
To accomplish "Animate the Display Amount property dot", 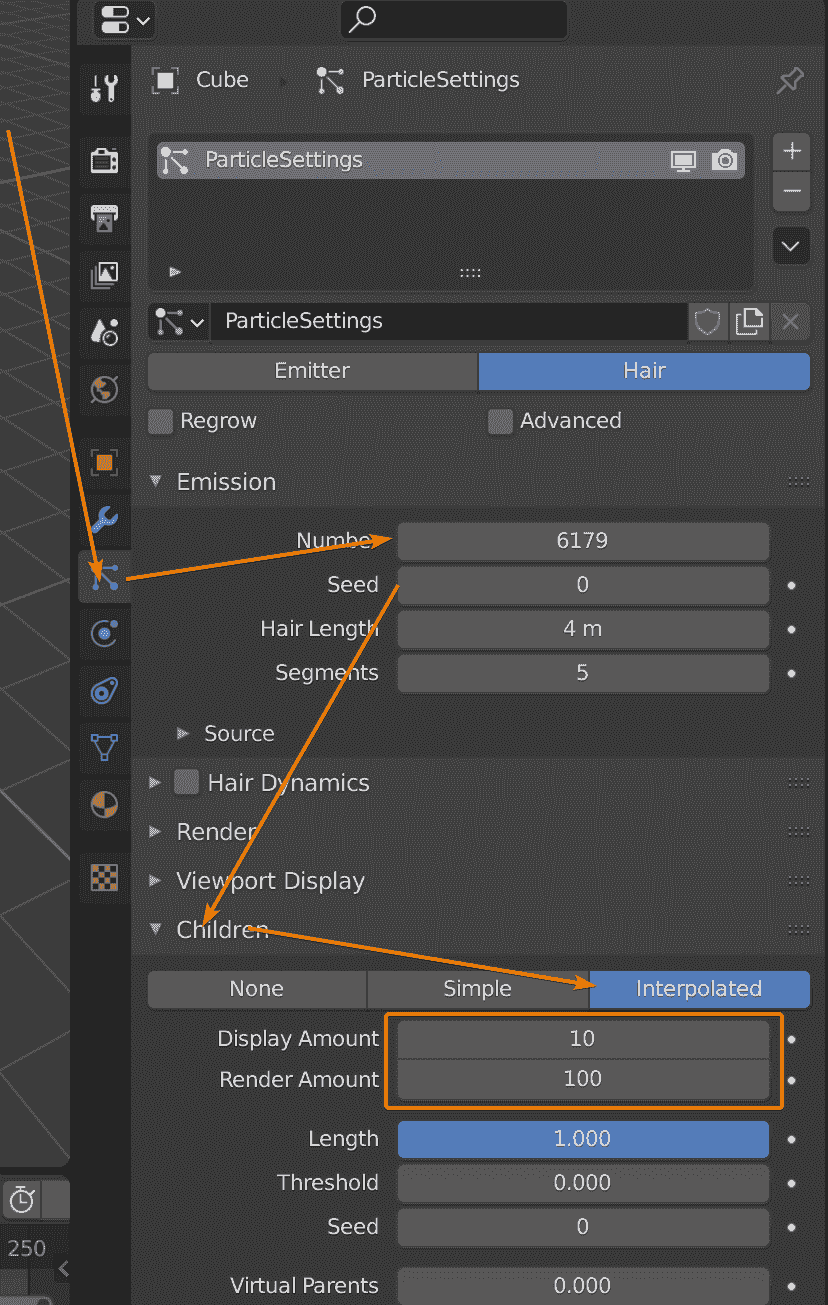I will click(x=792, y=1039).
